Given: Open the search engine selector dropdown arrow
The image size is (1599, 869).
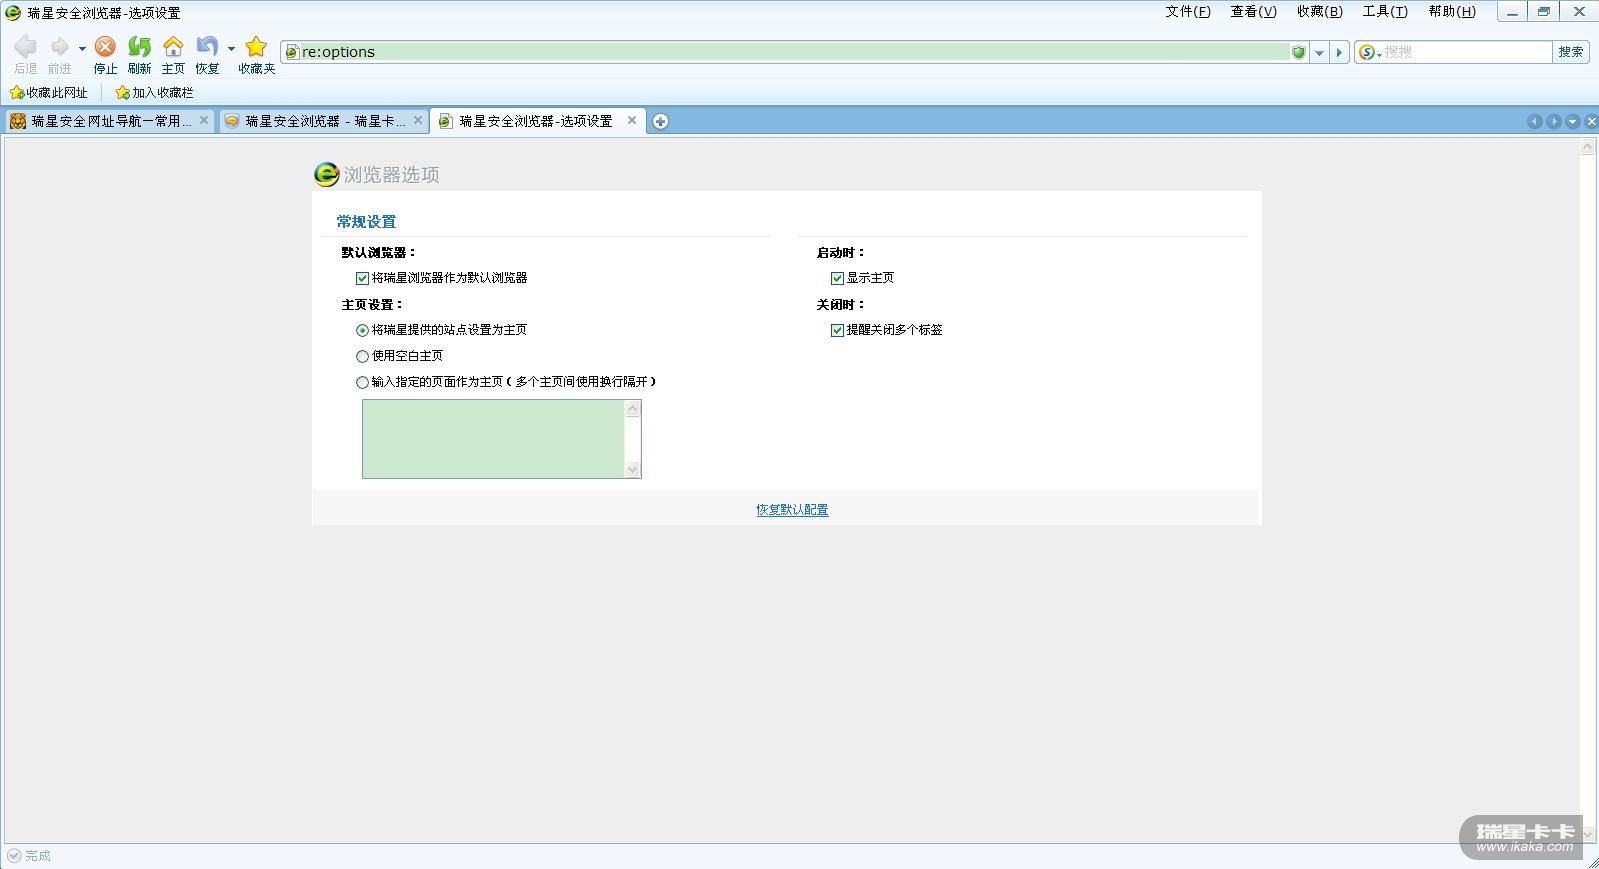Looking at the screenshot, I should (1379, 54).
